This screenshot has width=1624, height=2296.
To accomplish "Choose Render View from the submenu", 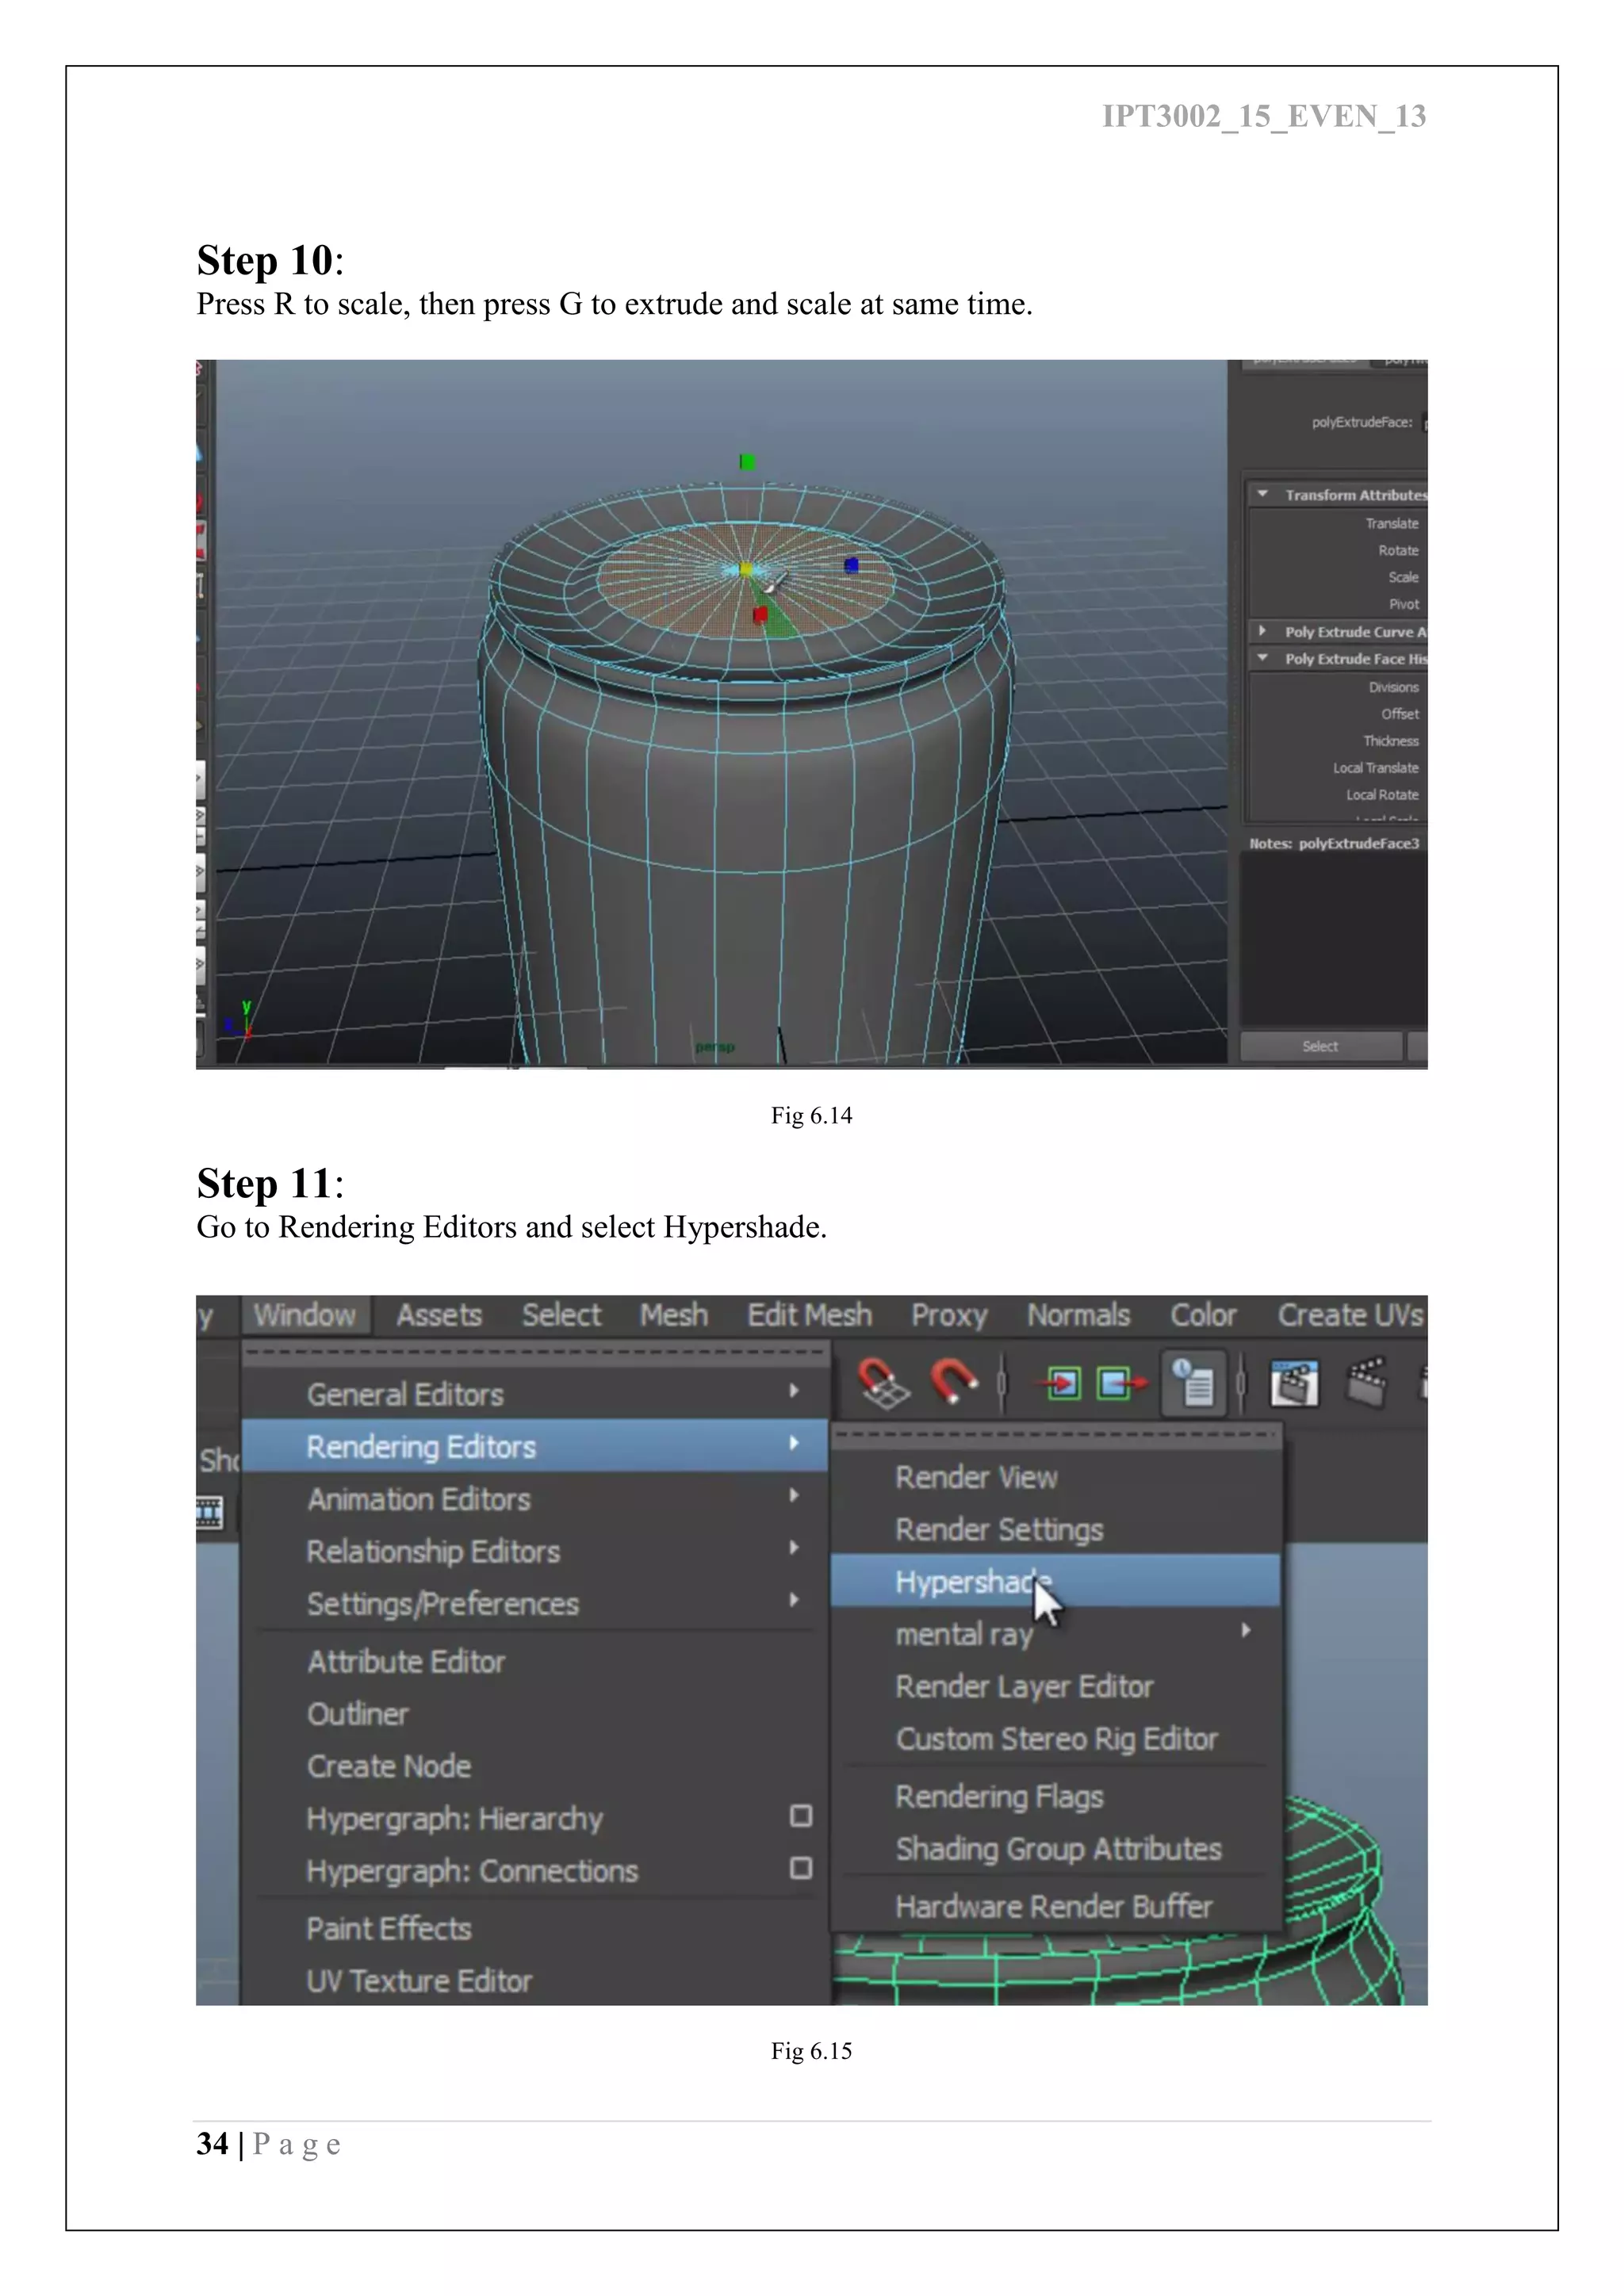I will click(976, 1477).
